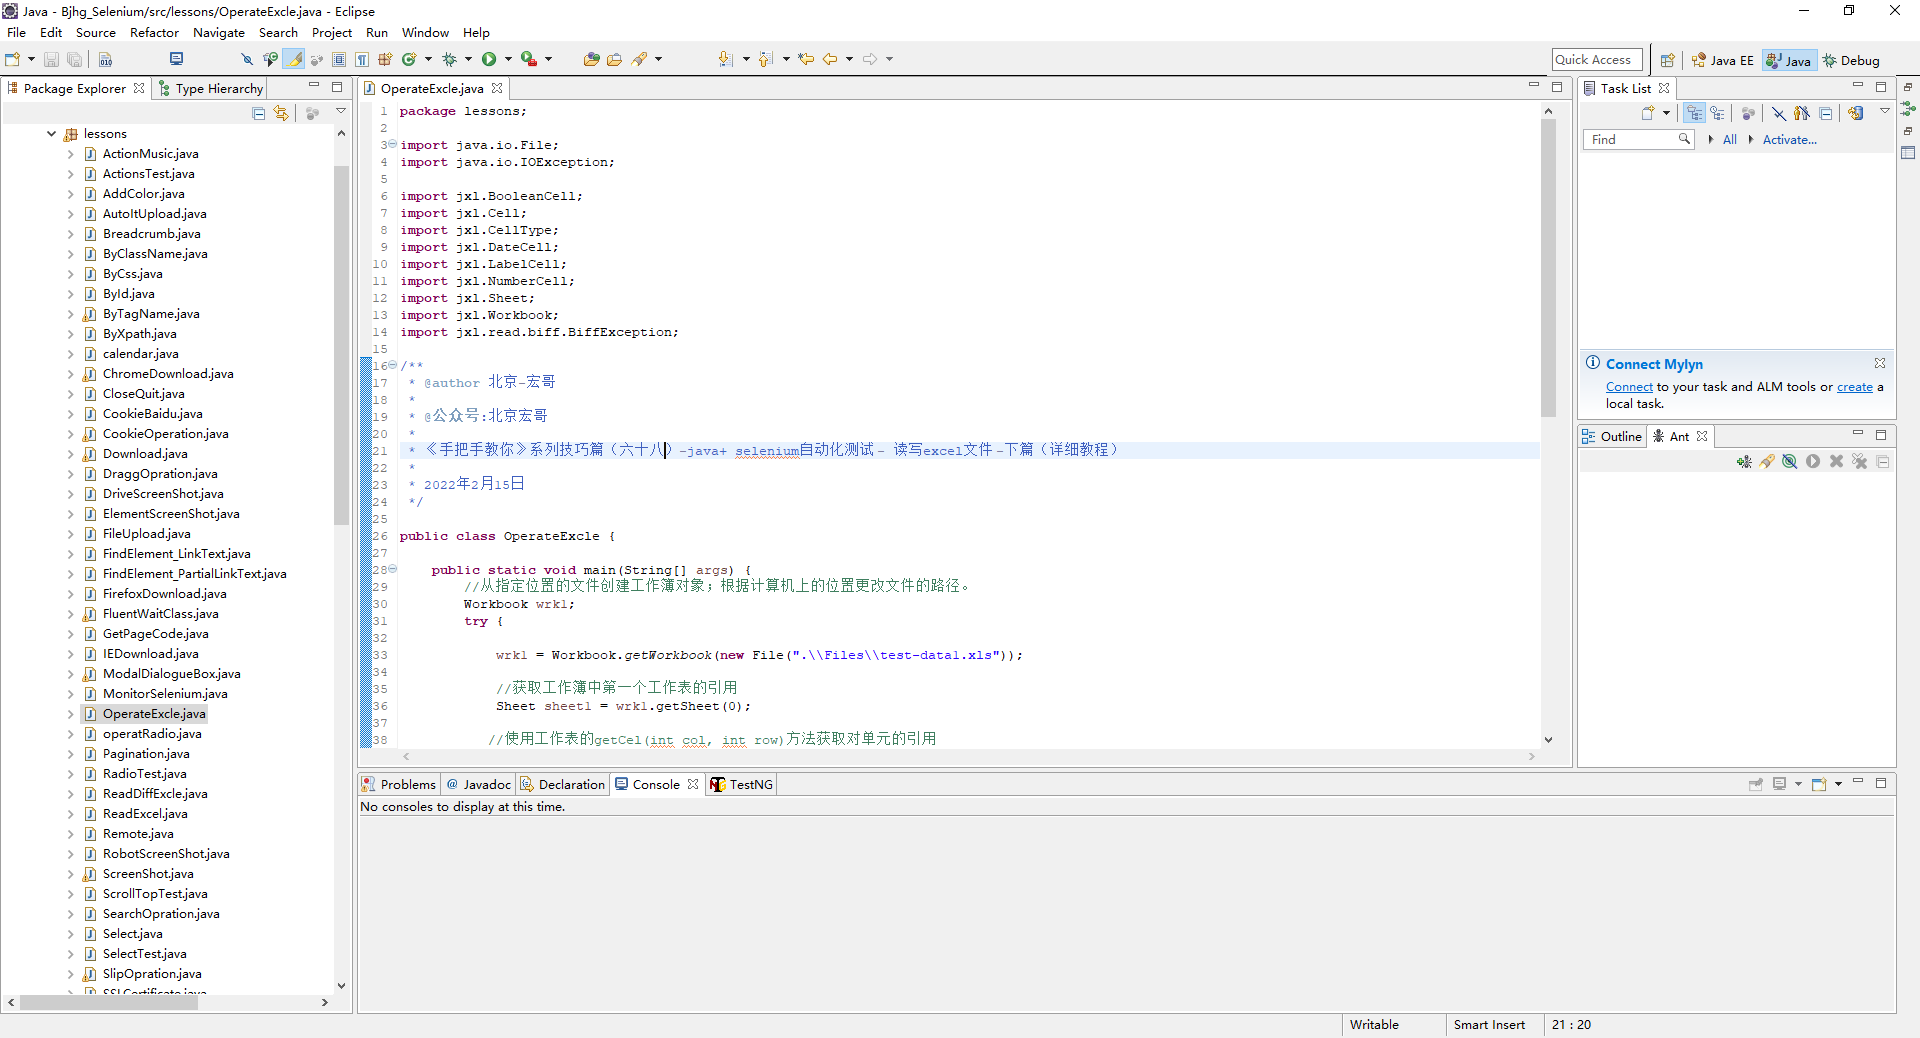The width and height of the screenshot is (1920, 1038).
Task: Click the Run Last Tool icon
Action: [529, 59]
